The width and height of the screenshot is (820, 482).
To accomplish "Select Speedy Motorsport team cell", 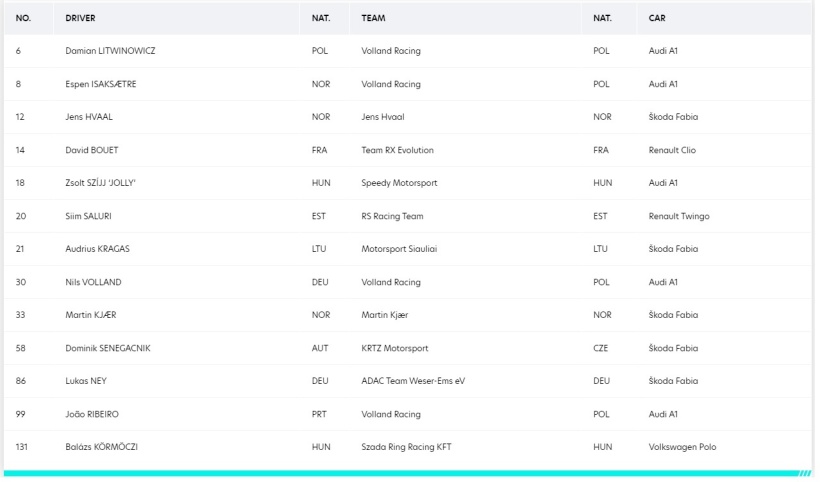I will click(x=399, y=183).
